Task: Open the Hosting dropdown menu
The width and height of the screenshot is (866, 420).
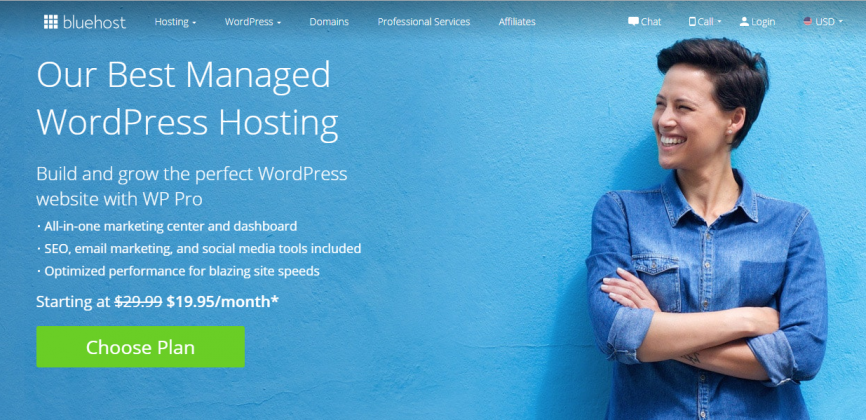Action: click(175, 22)
